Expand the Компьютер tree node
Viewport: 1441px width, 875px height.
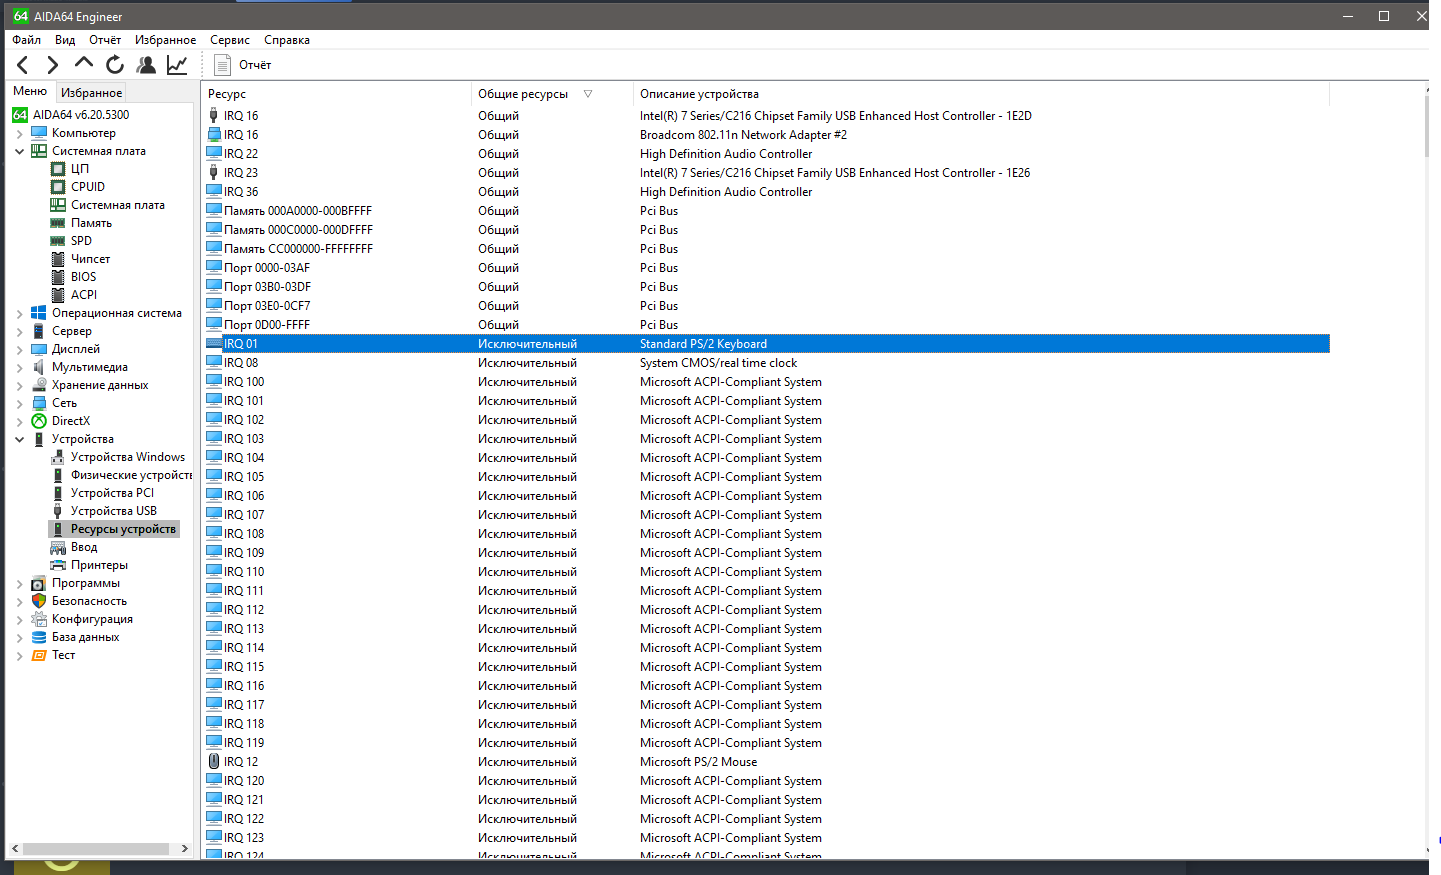tap(19, 133)
